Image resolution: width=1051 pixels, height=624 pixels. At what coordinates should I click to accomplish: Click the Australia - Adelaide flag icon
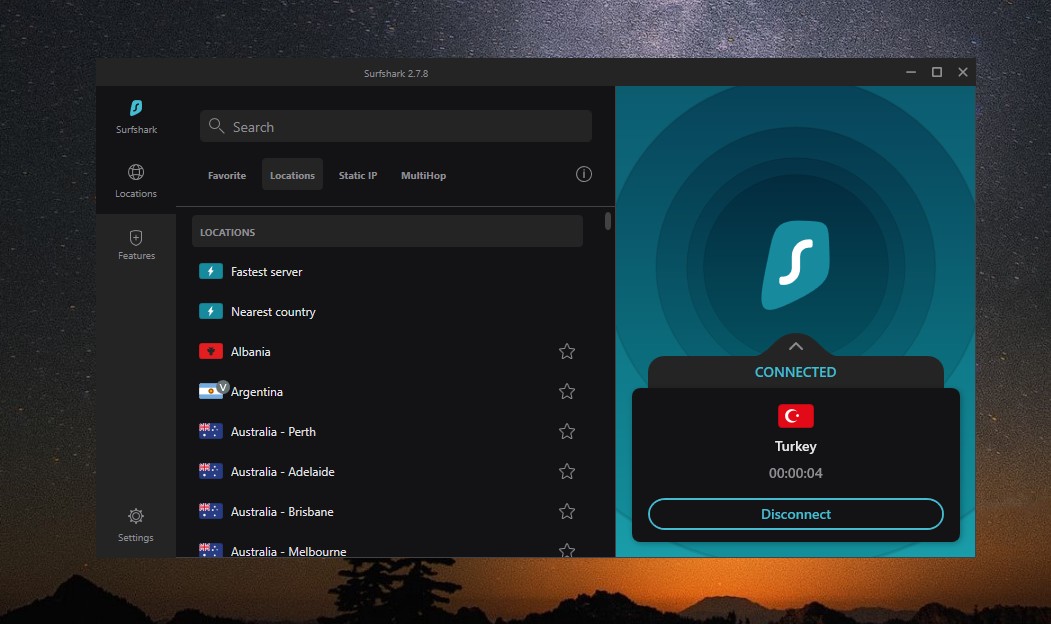click(211, 471)
